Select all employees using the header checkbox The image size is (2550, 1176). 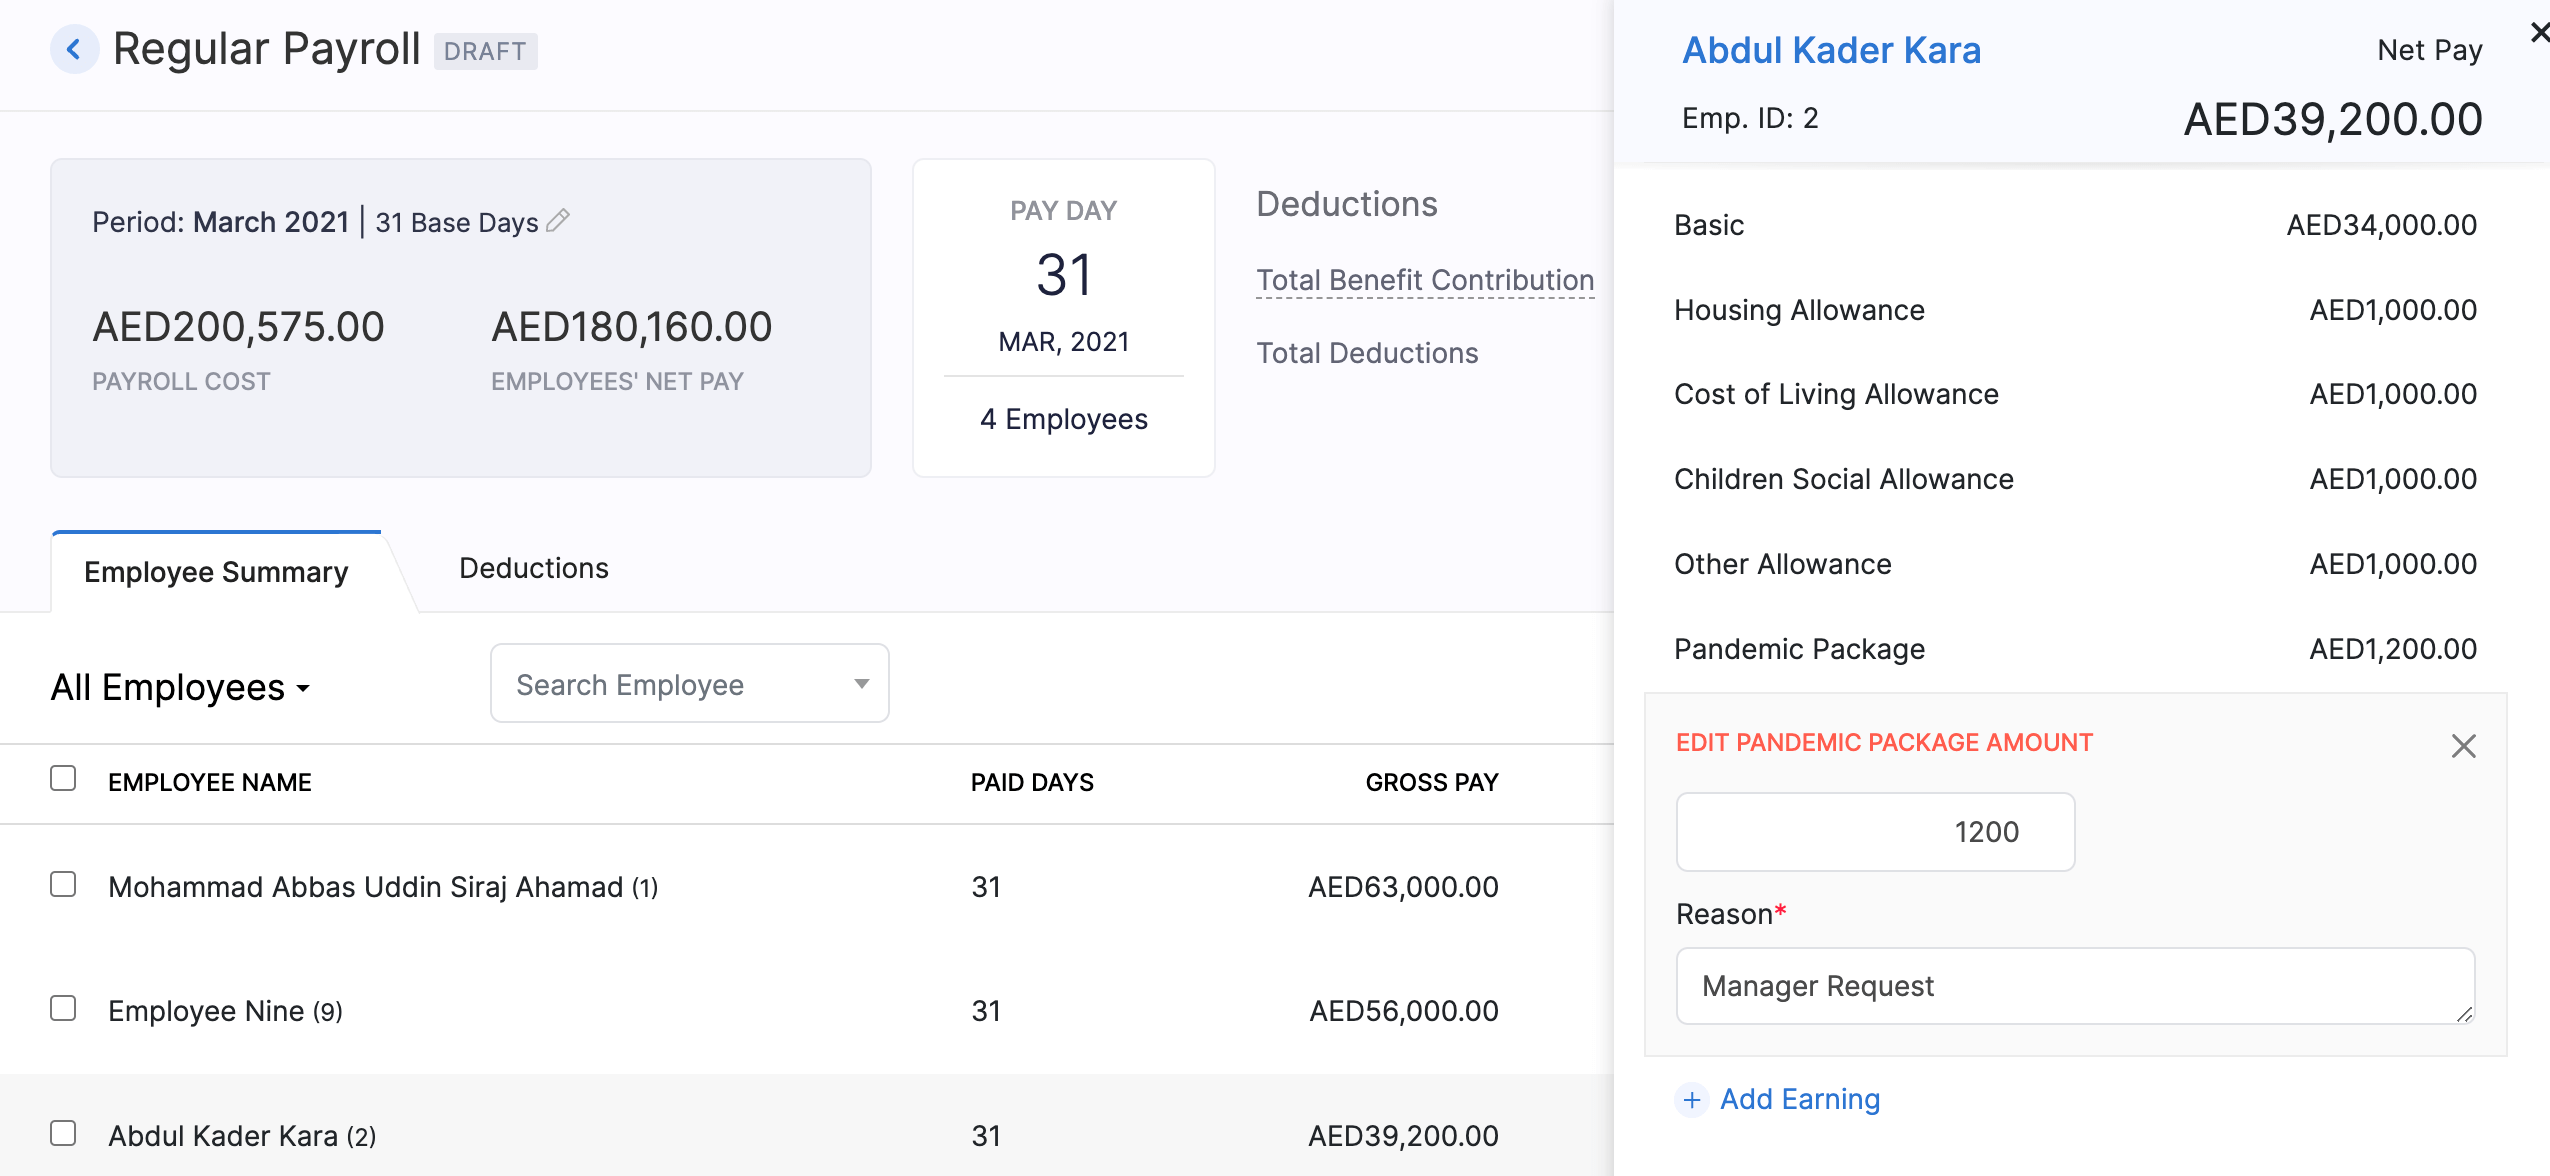(x=64, y=775)
